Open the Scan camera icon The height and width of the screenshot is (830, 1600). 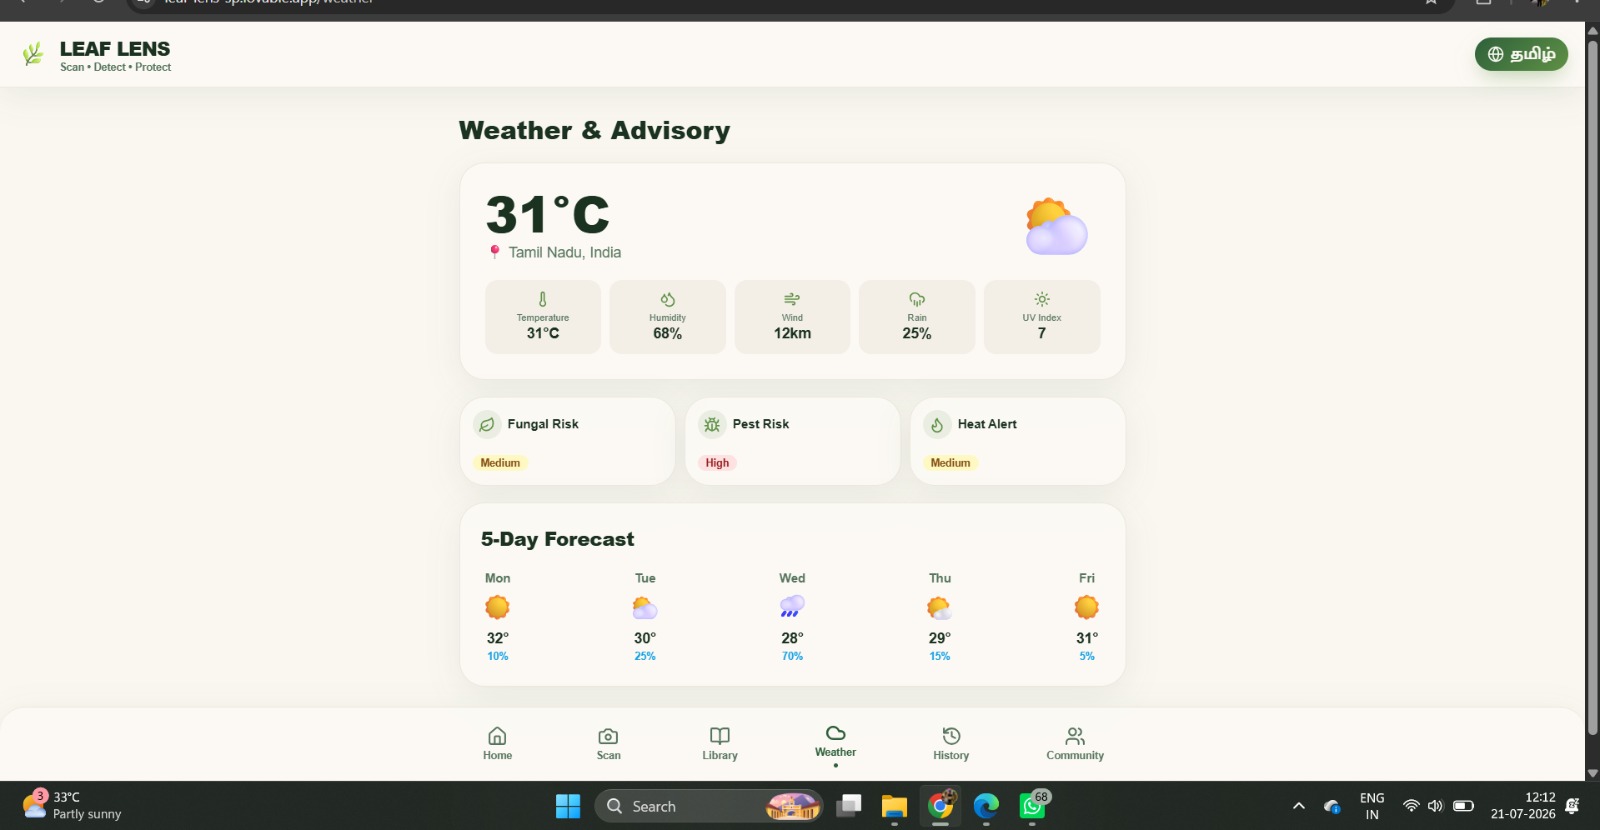pyautogui.click(x=608, y=736)
